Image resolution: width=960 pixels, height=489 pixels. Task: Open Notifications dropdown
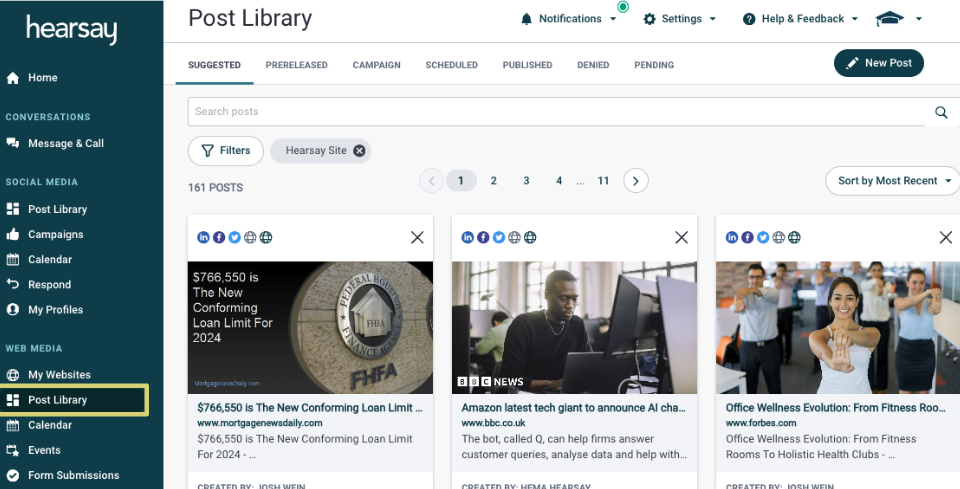[x=569, y=19]
